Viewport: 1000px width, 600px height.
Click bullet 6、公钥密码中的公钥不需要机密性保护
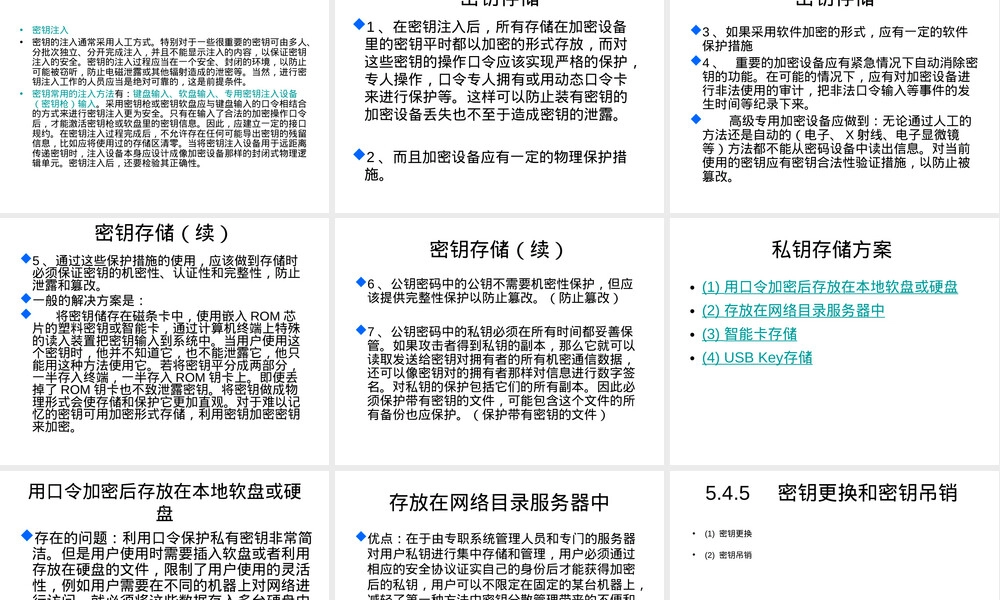(500, 291)
